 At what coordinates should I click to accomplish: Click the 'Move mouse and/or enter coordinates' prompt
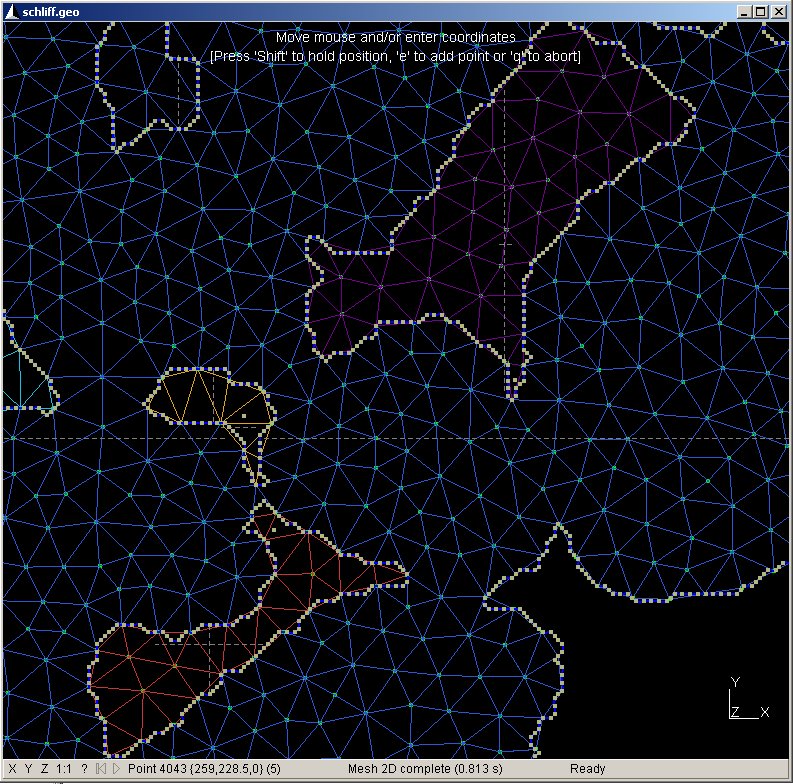[395, 37]
